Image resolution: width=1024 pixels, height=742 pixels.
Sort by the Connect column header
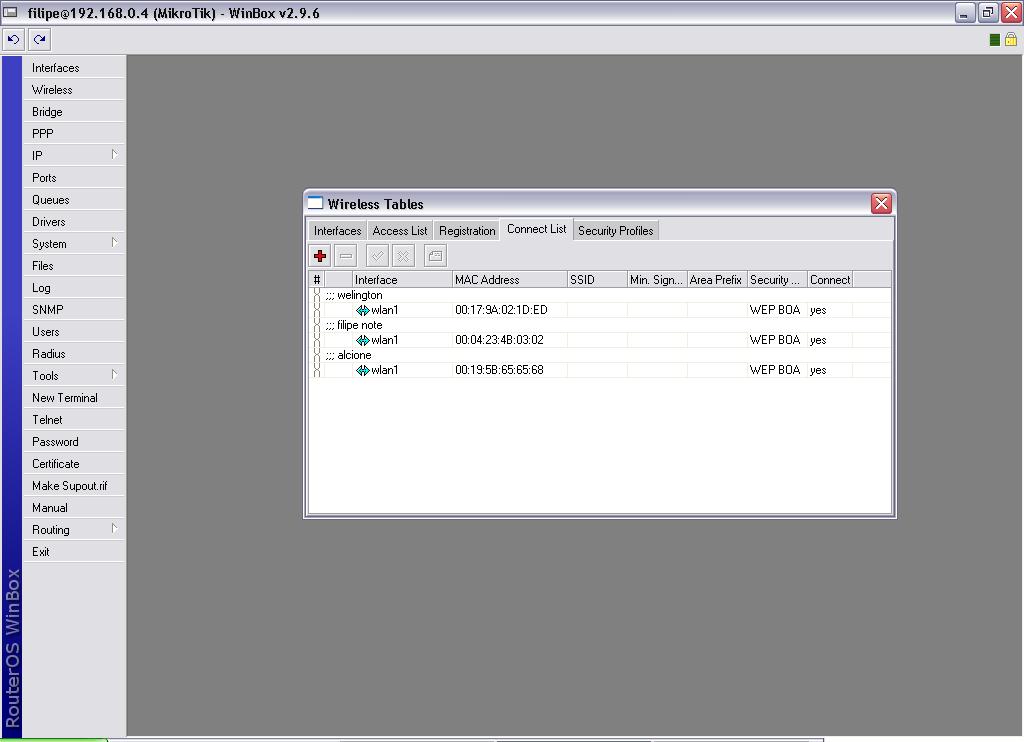click(830, 280)
